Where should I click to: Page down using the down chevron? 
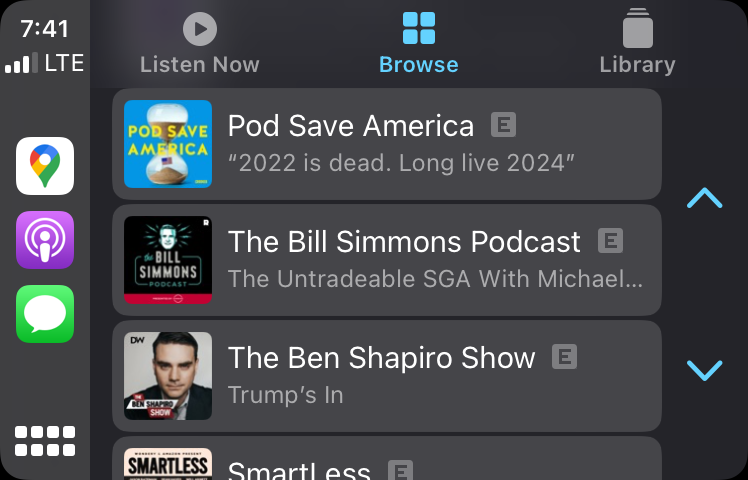(705, 370)
